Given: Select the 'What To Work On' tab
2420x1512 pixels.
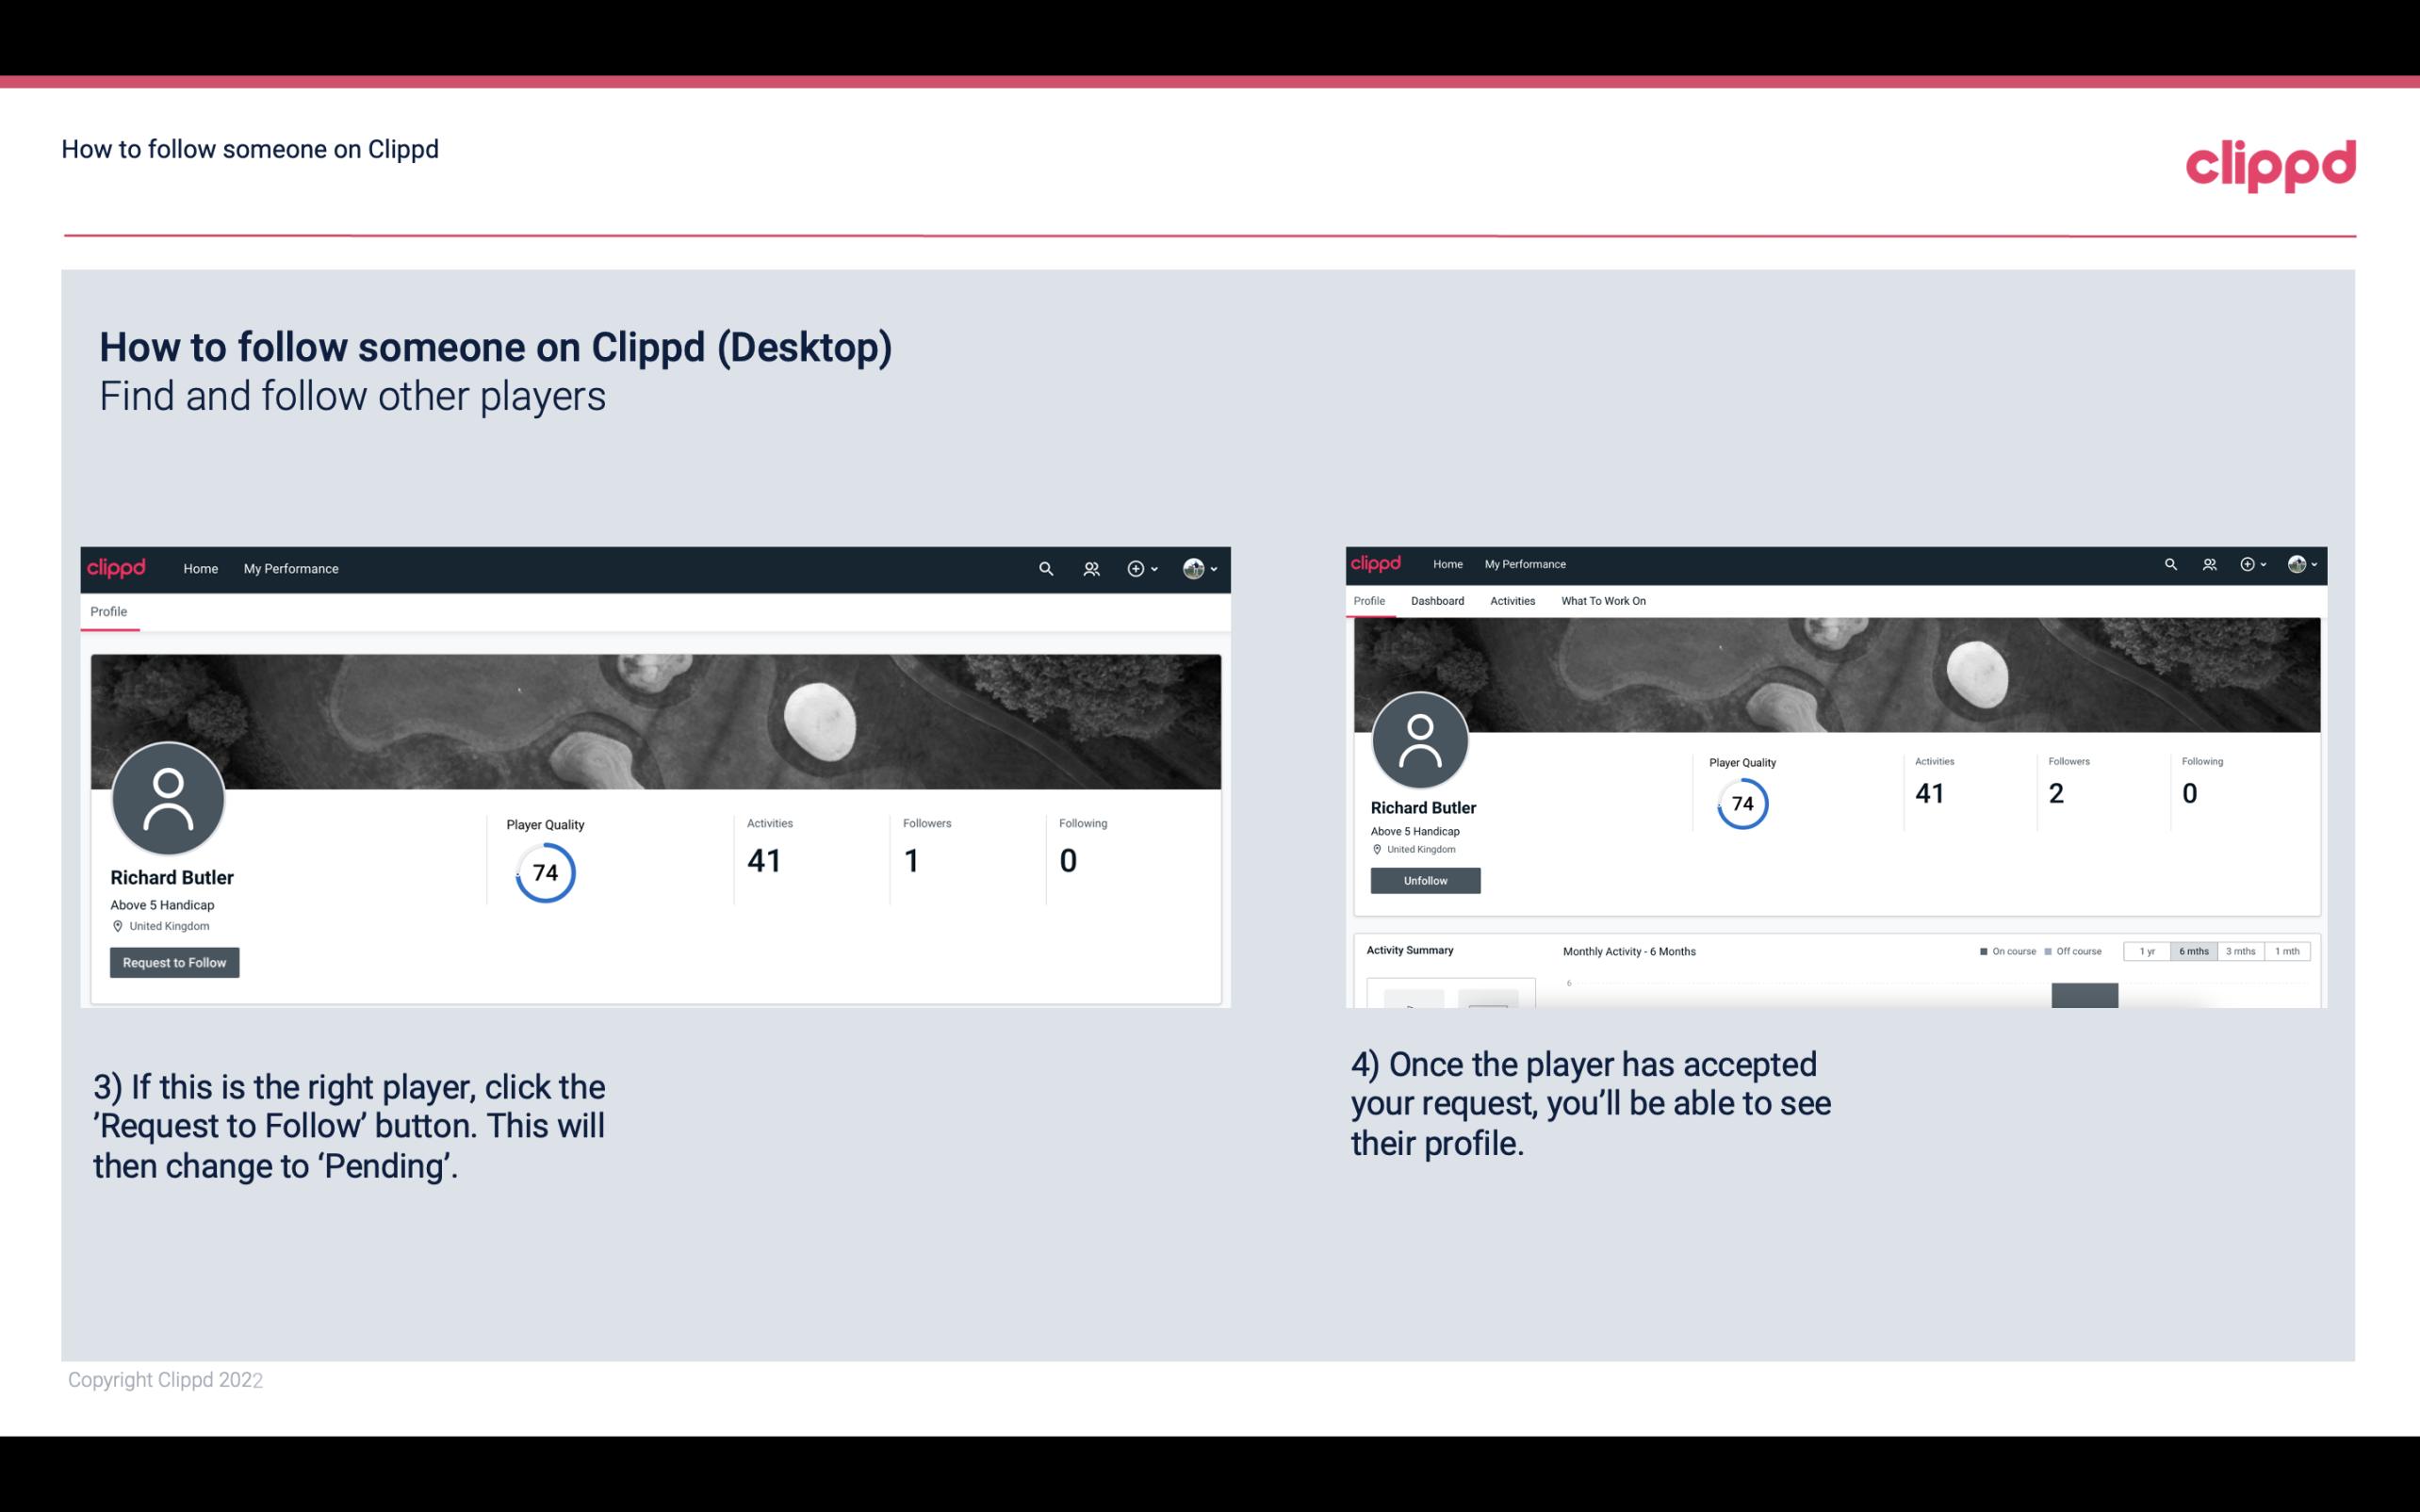Looking at the screenshot, I should (1603, 601).
